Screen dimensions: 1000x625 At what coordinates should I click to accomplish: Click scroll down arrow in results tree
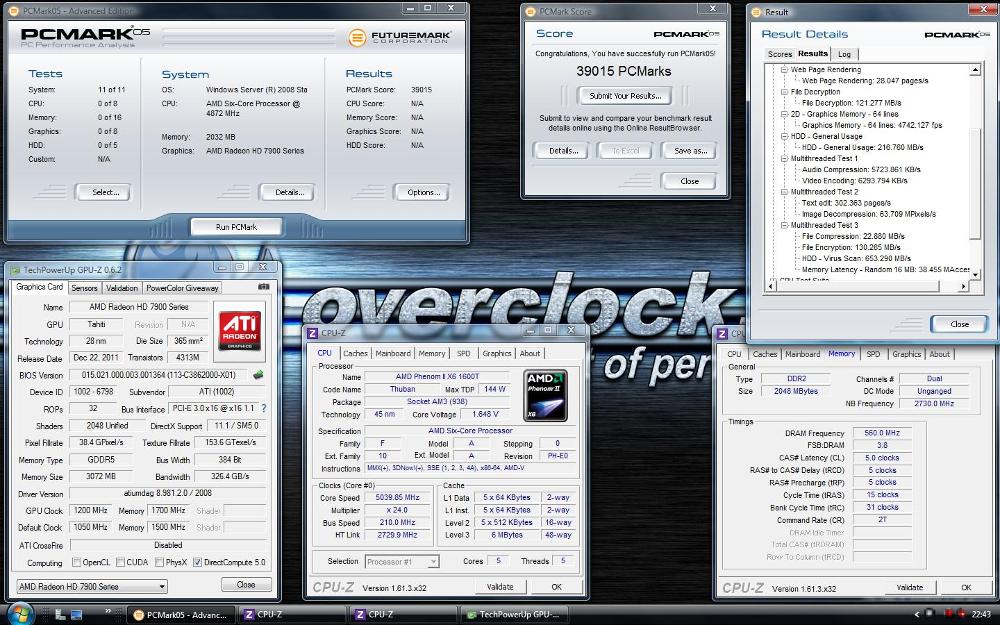(x=974, y=274)
